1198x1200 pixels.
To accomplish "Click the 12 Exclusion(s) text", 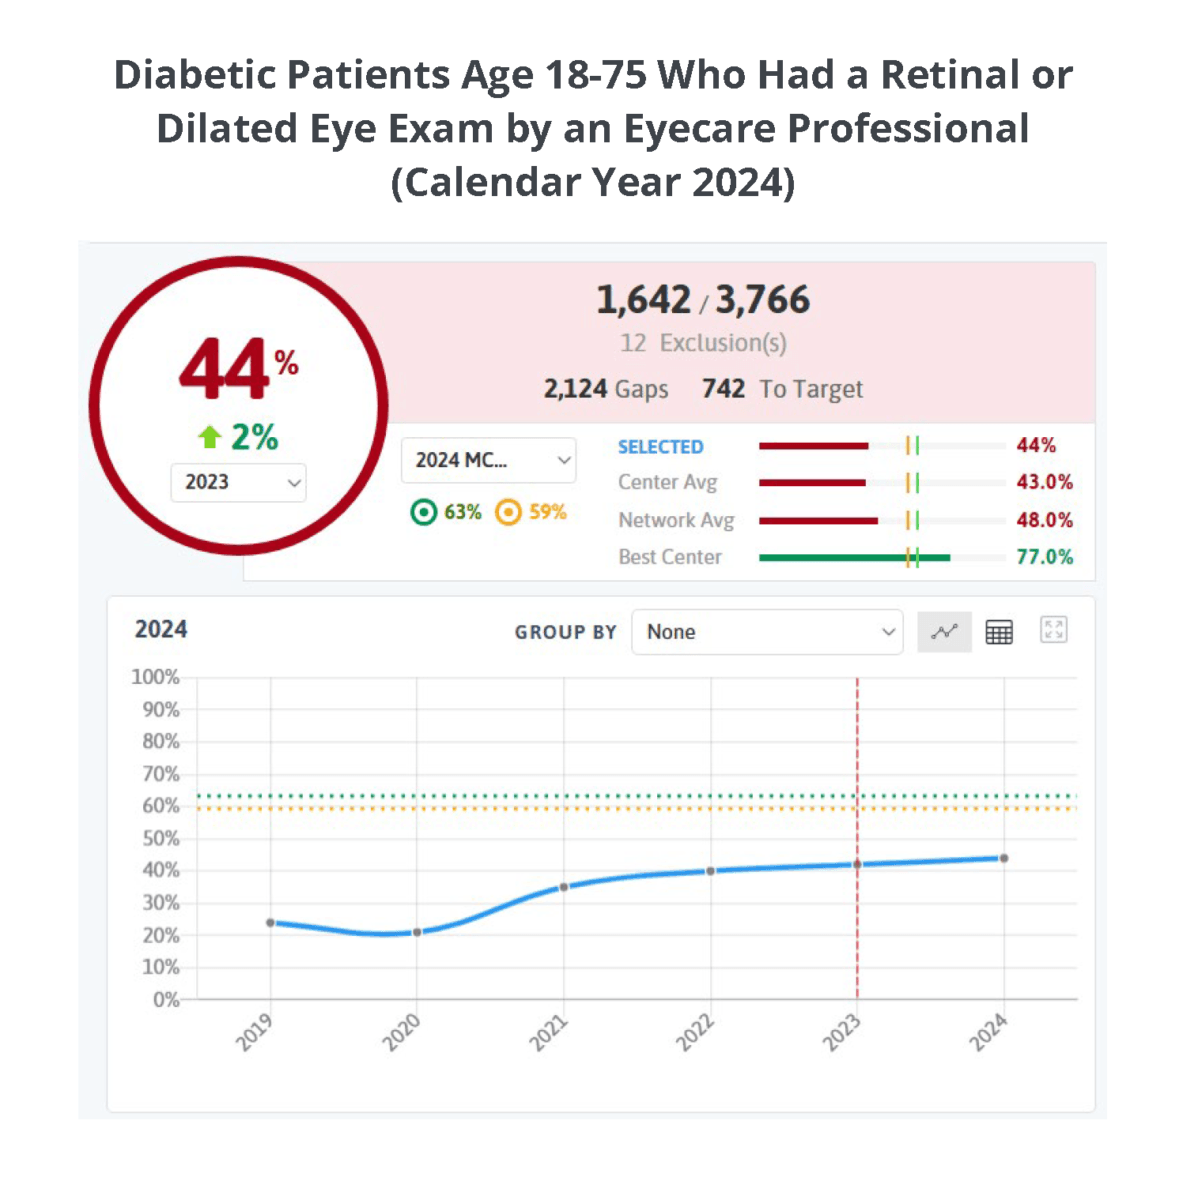I will point(703,343).
